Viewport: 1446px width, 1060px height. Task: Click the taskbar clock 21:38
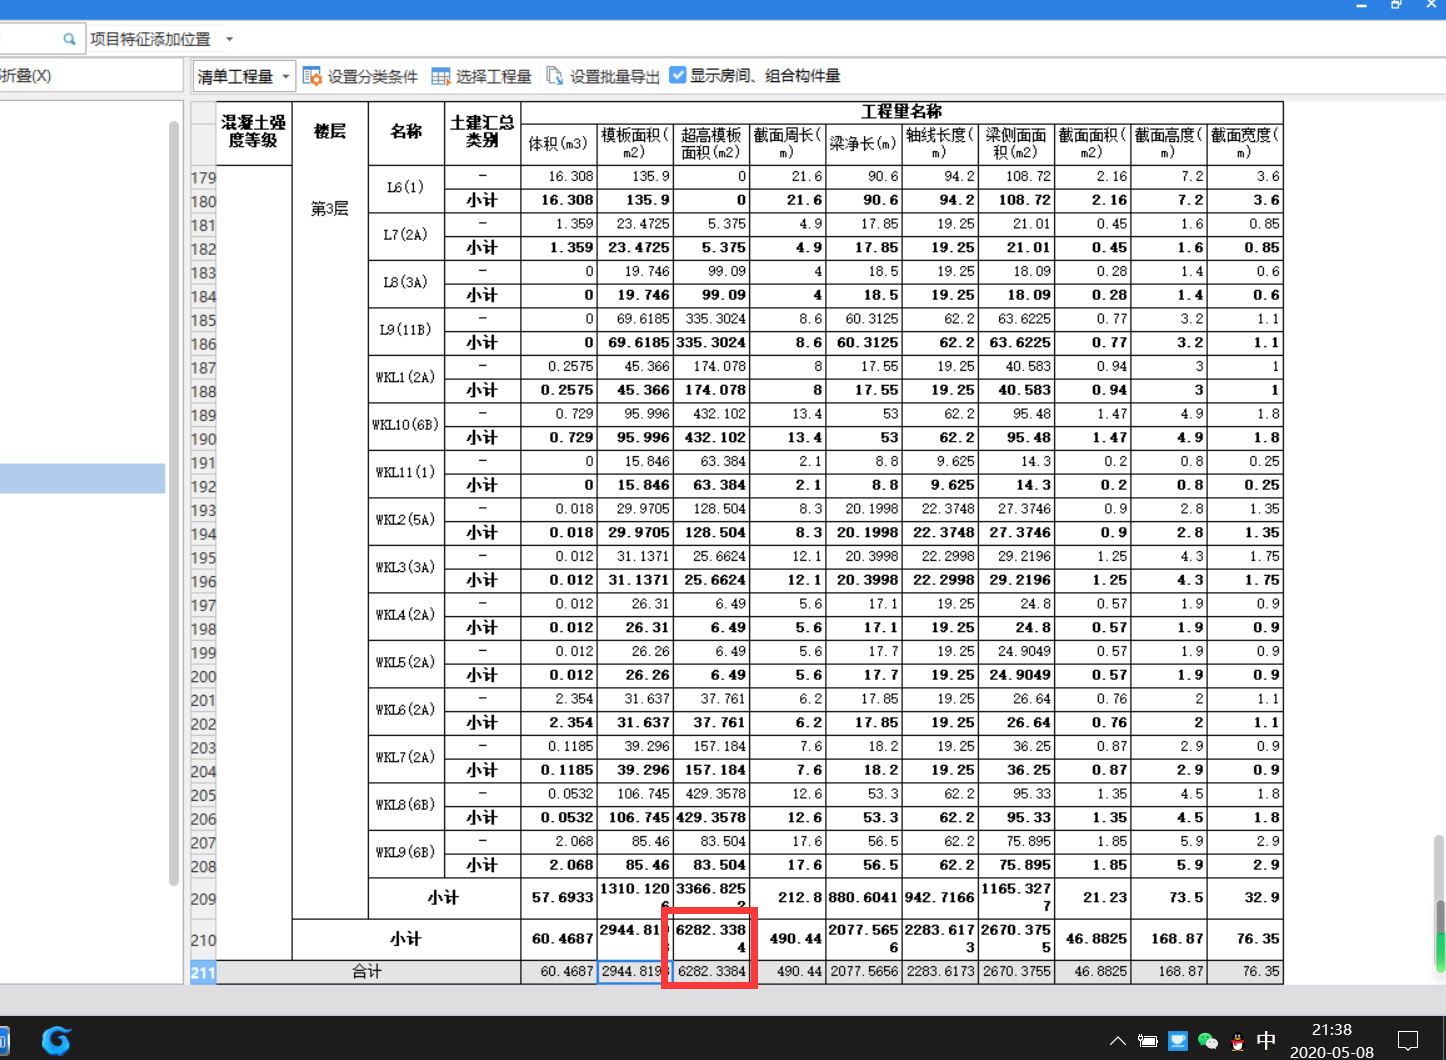[x=1332, y=1029]
